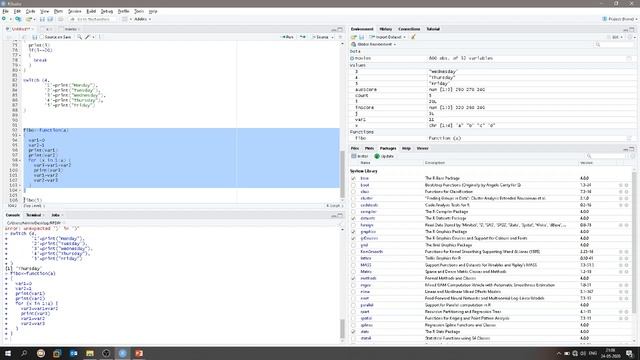Toggle the Source on Save checkbox

pyautogui.click(x=42, y=37)
